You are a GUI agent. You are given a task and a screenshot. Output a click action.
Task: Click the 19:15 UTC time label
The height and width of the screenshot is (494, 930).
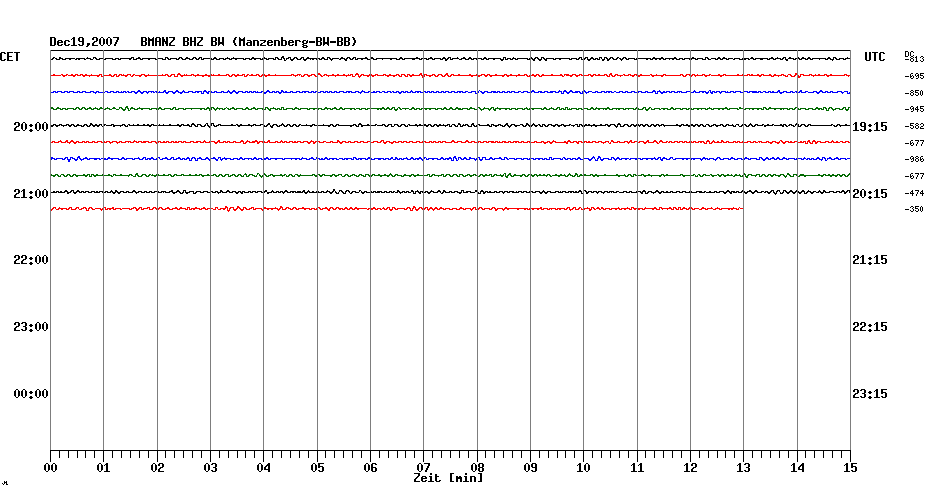(x=870, y=127)
